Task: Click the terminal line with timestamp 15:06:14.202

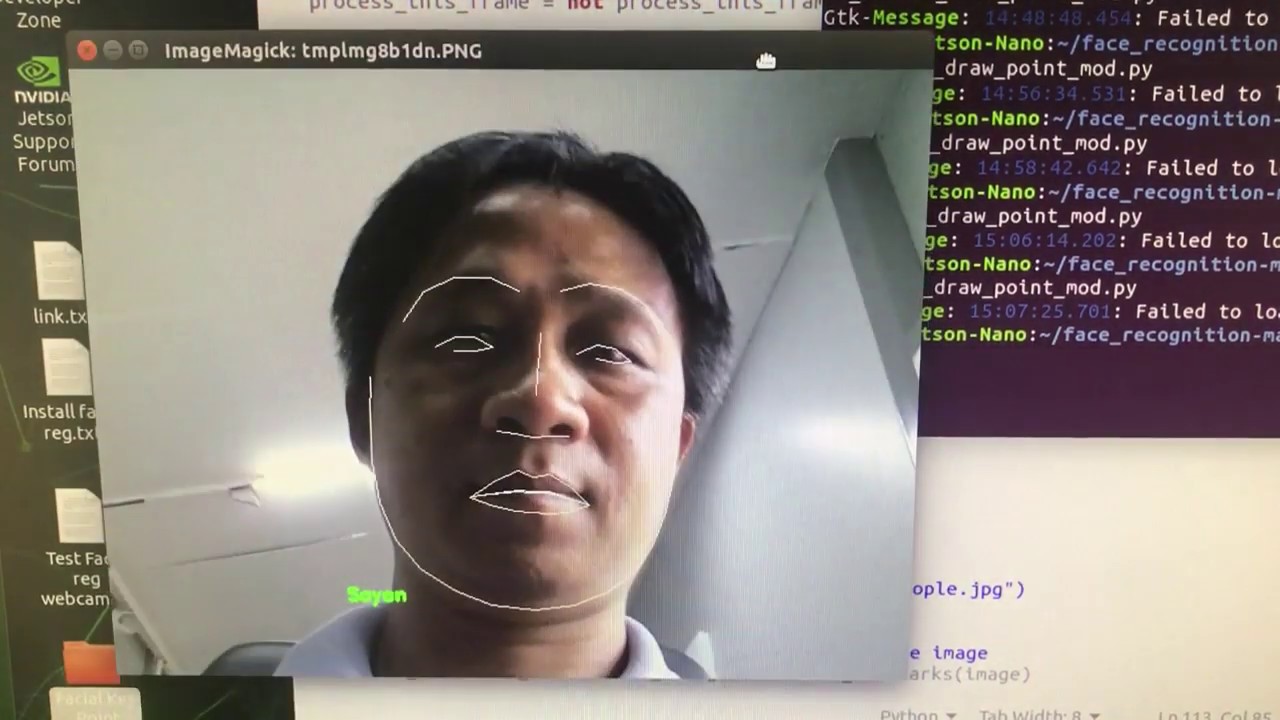Action: coord(1100,241)
